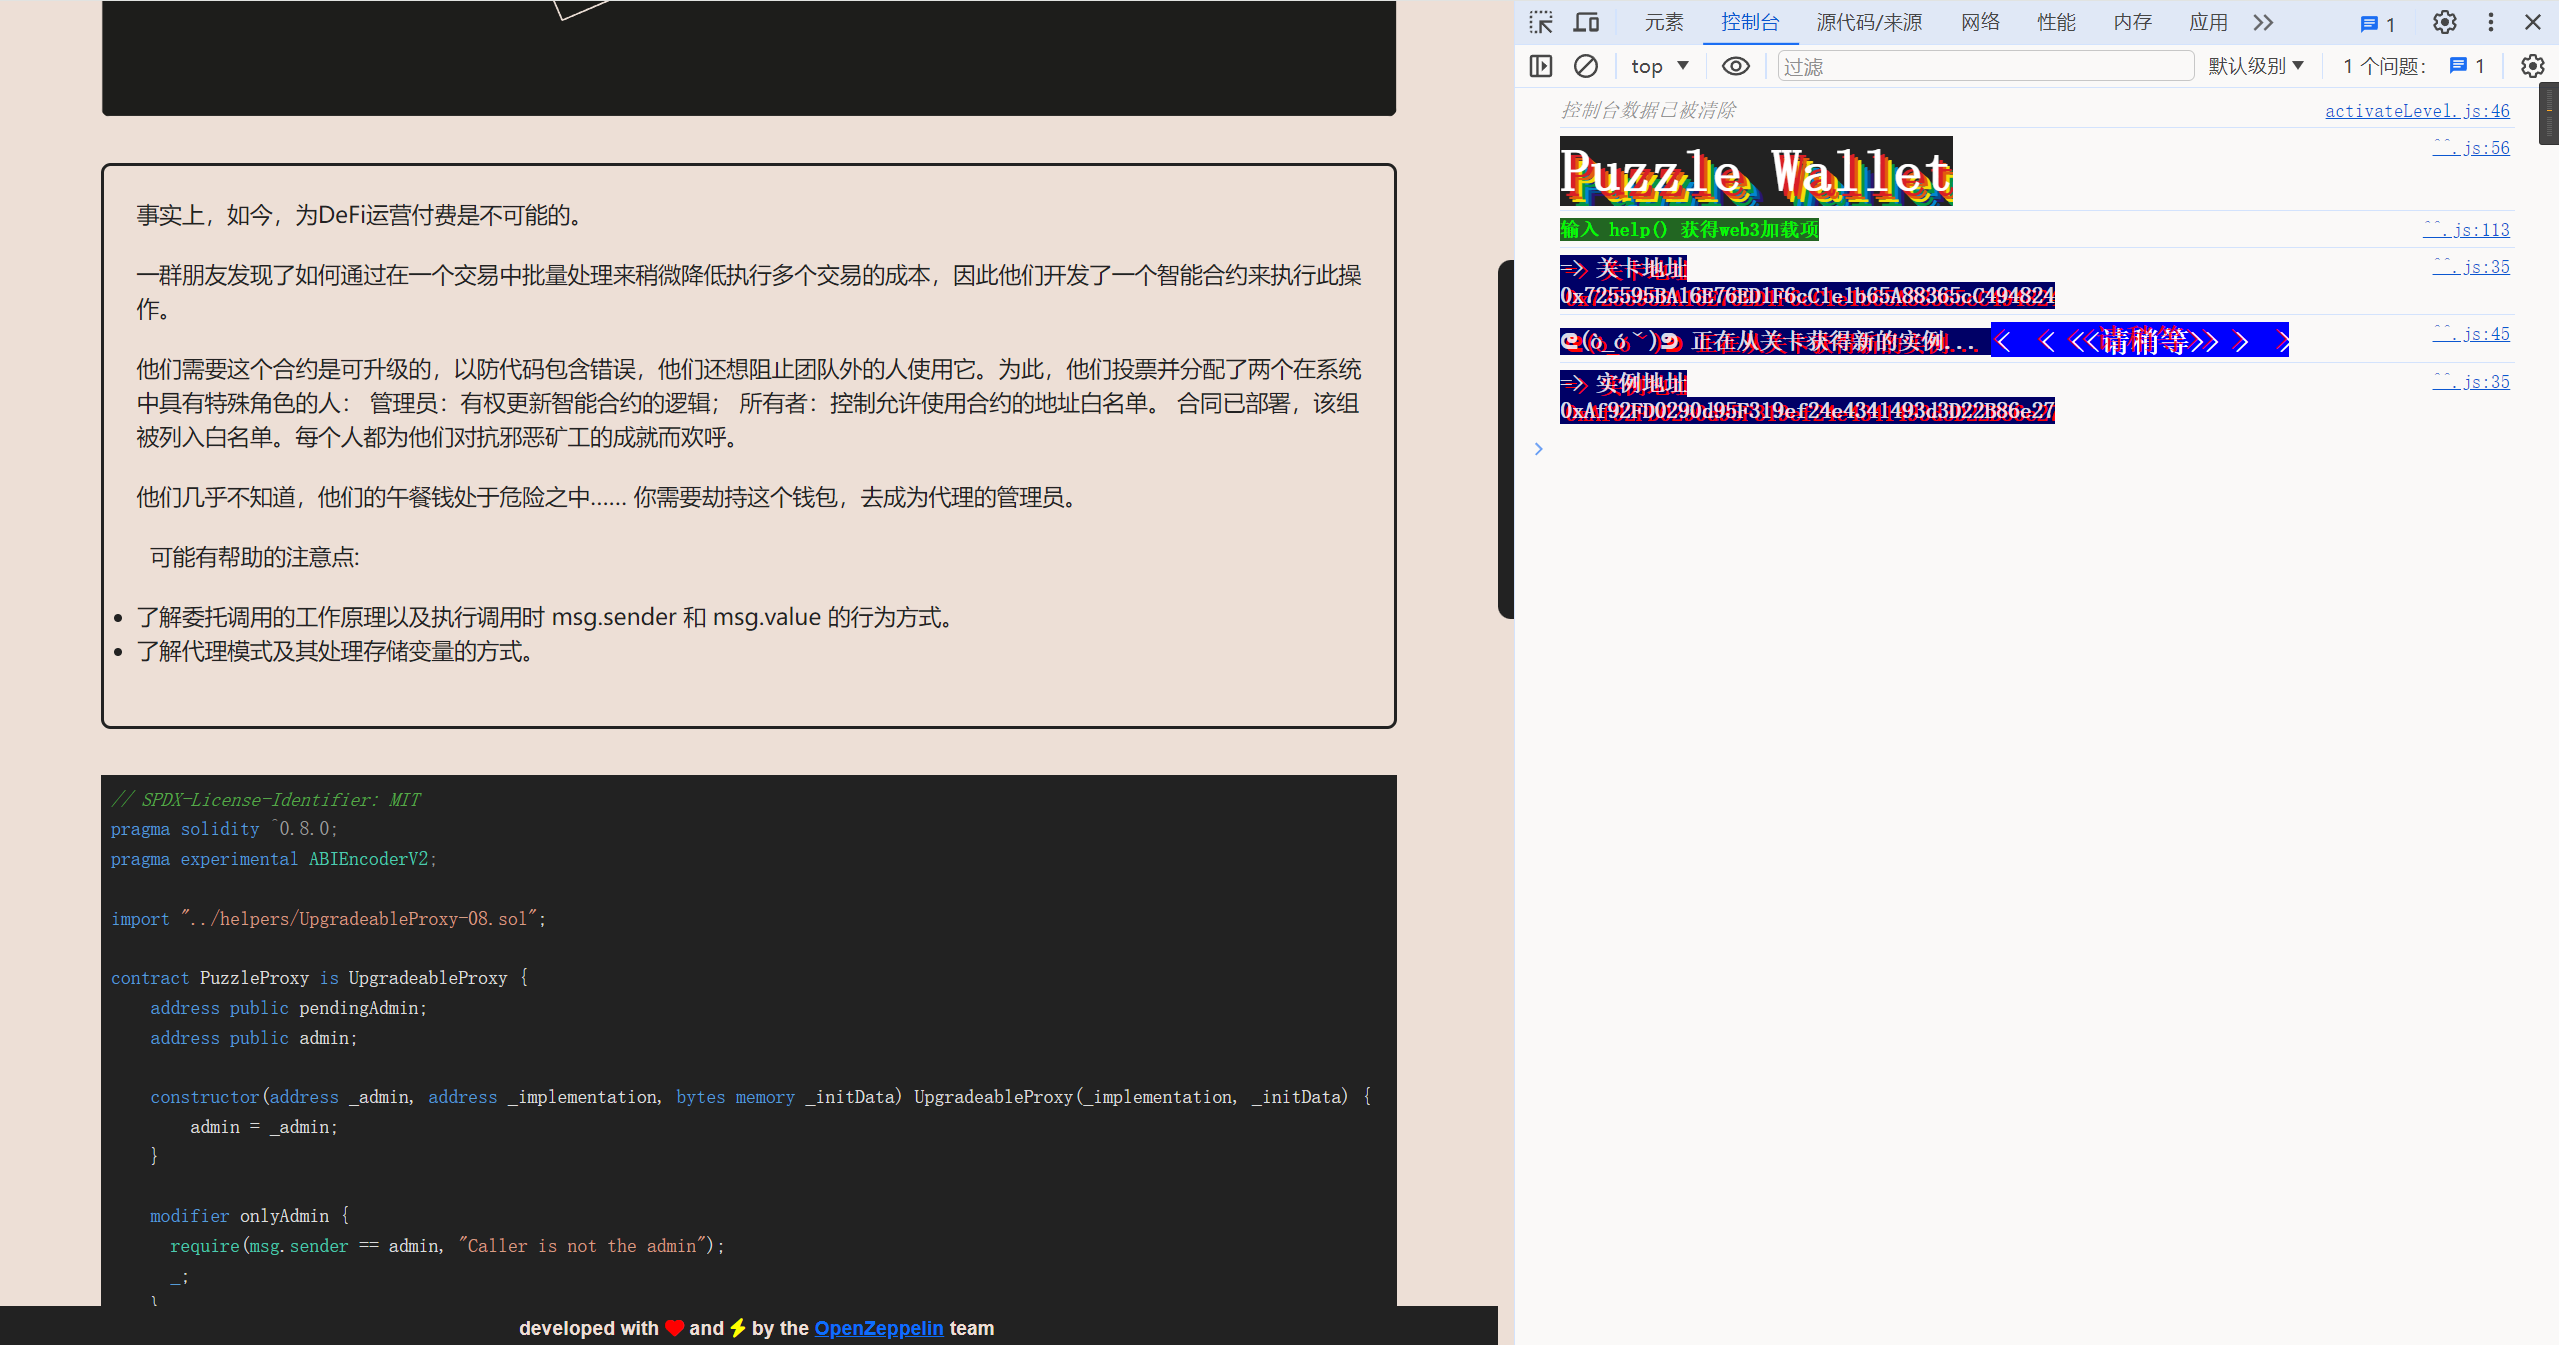
Task: Toggle the device toolbar icon
Action: click(1586, 22)
